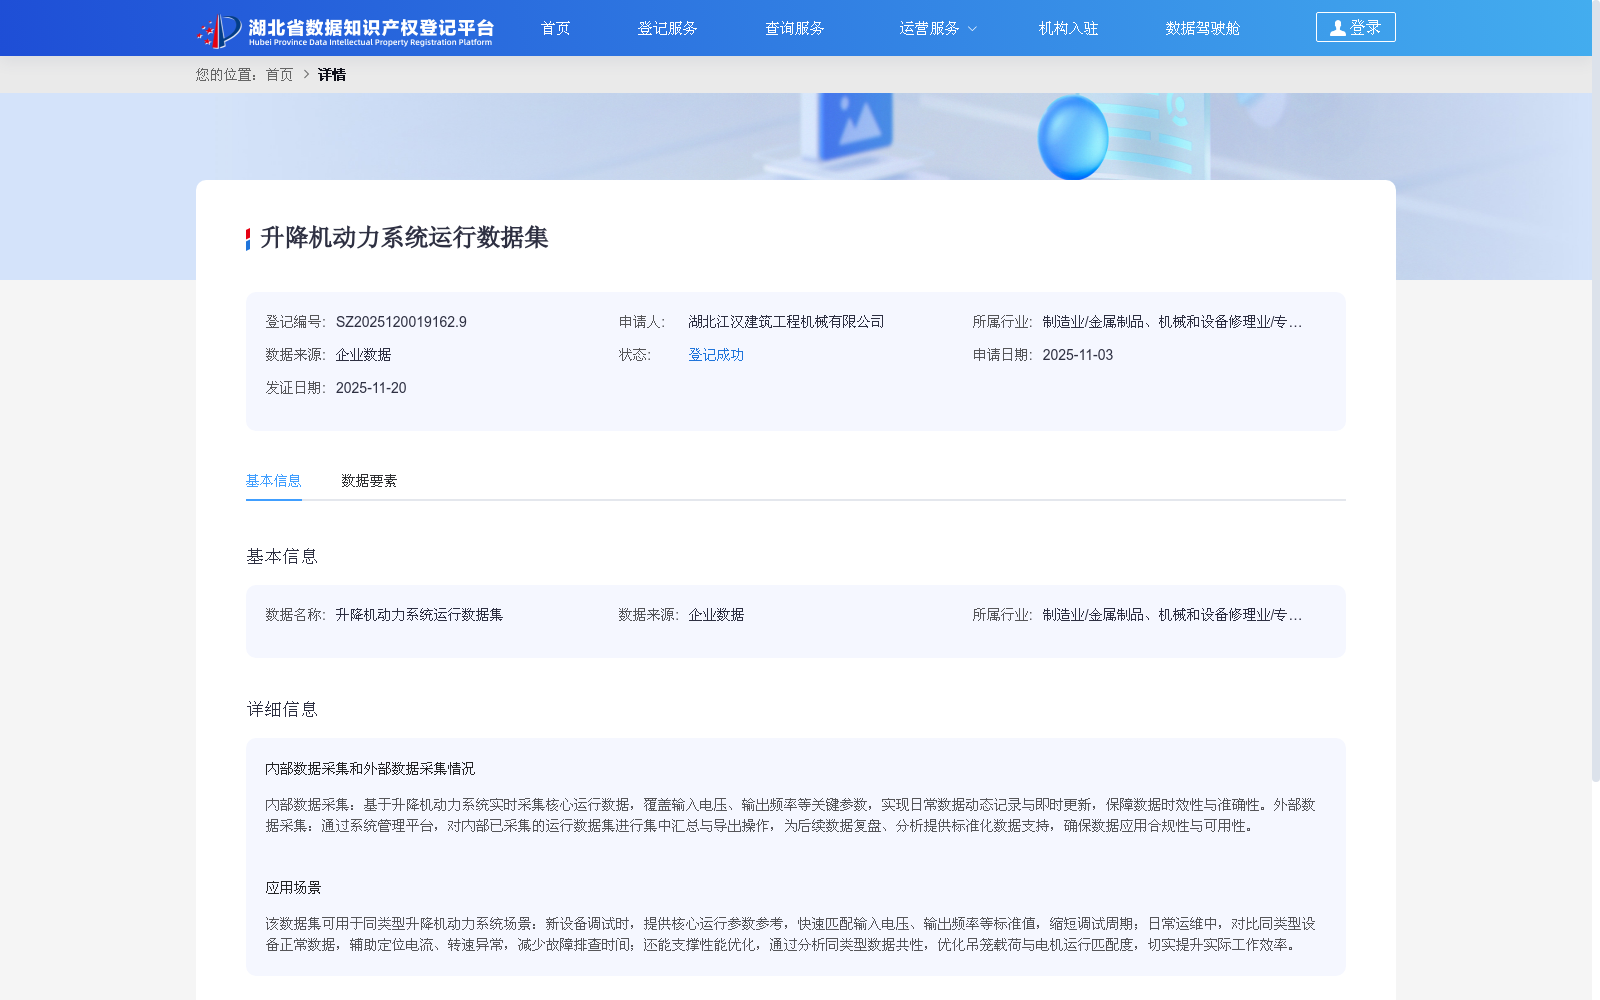The image size is (1600, 1000).
Task: Click the truncated 所属行业 value in the 基本信息 card
Action: tap(1172, 615)
